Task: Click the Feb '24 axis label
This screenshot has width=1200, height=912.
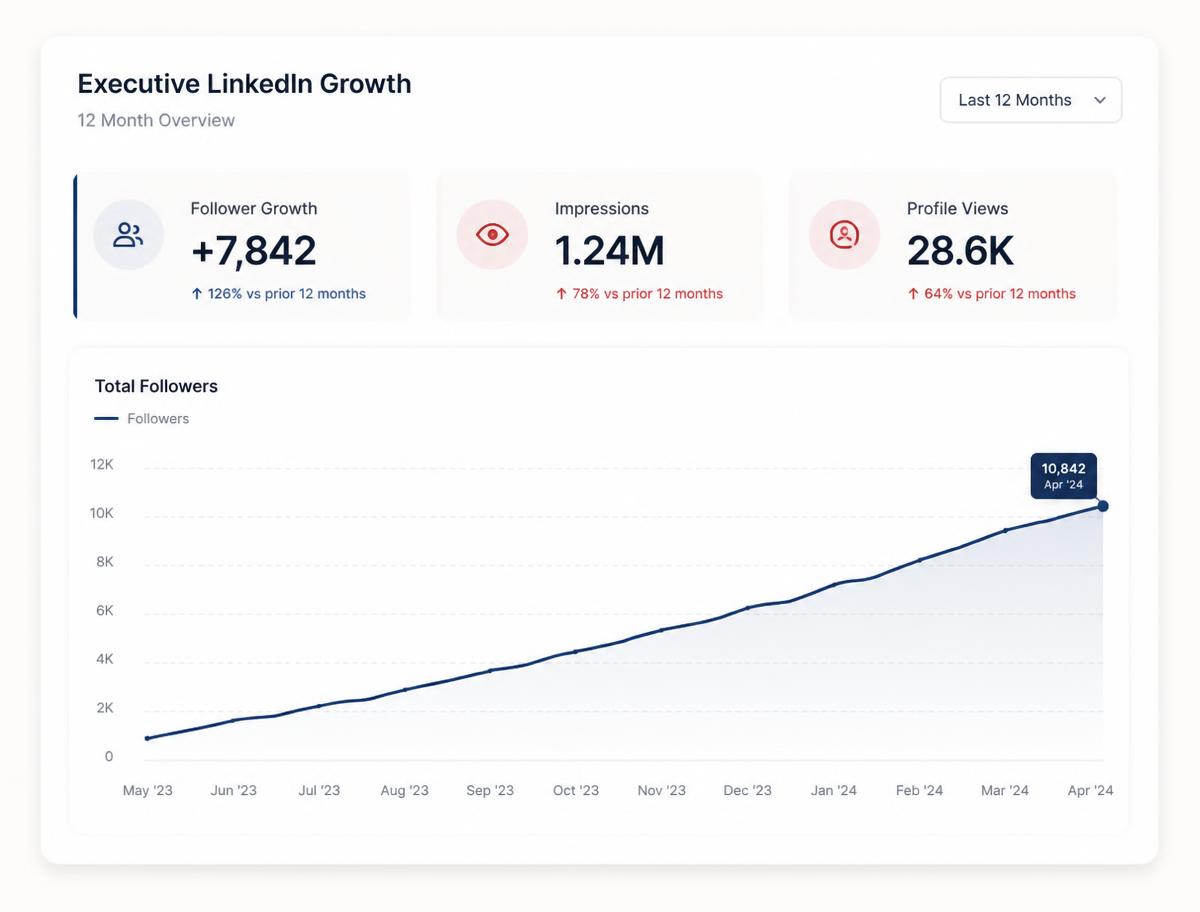Action: (920, 790)
